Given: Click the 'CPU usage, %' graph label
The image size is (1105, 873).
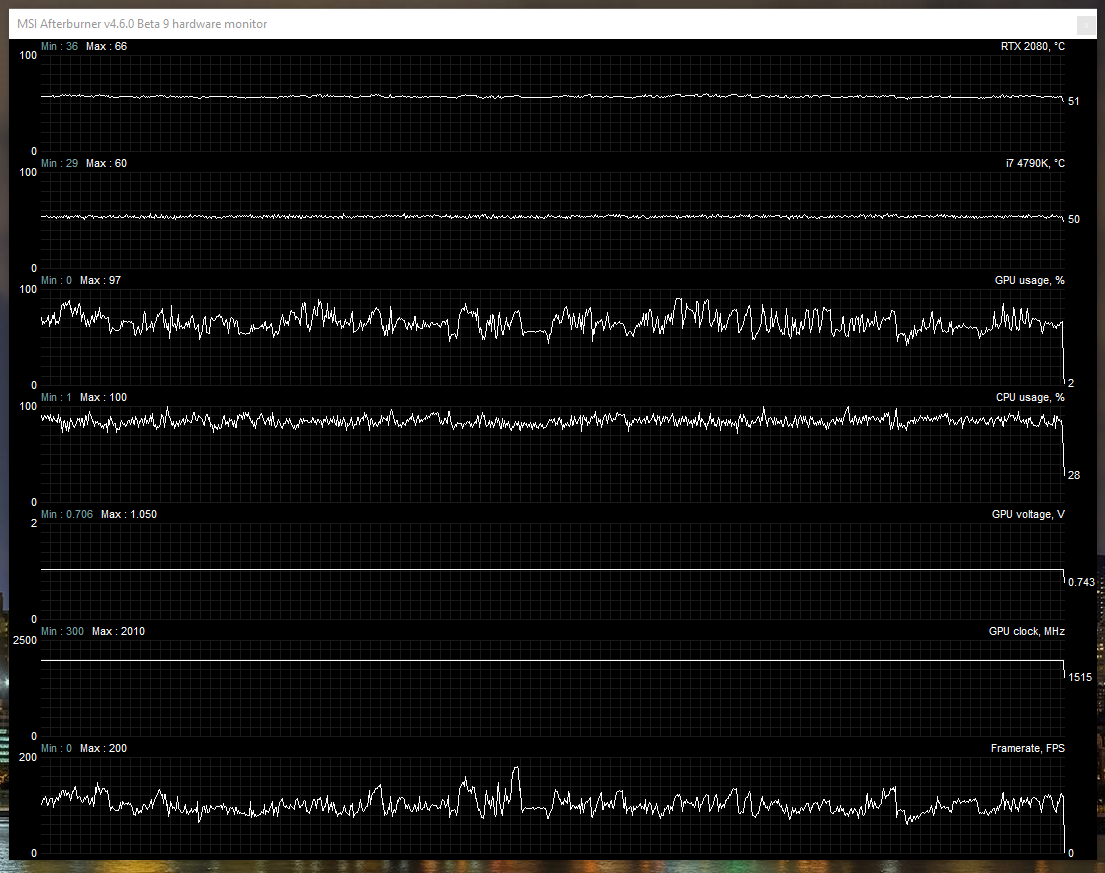Looking at the screenshot, I should click(1030, 397).
